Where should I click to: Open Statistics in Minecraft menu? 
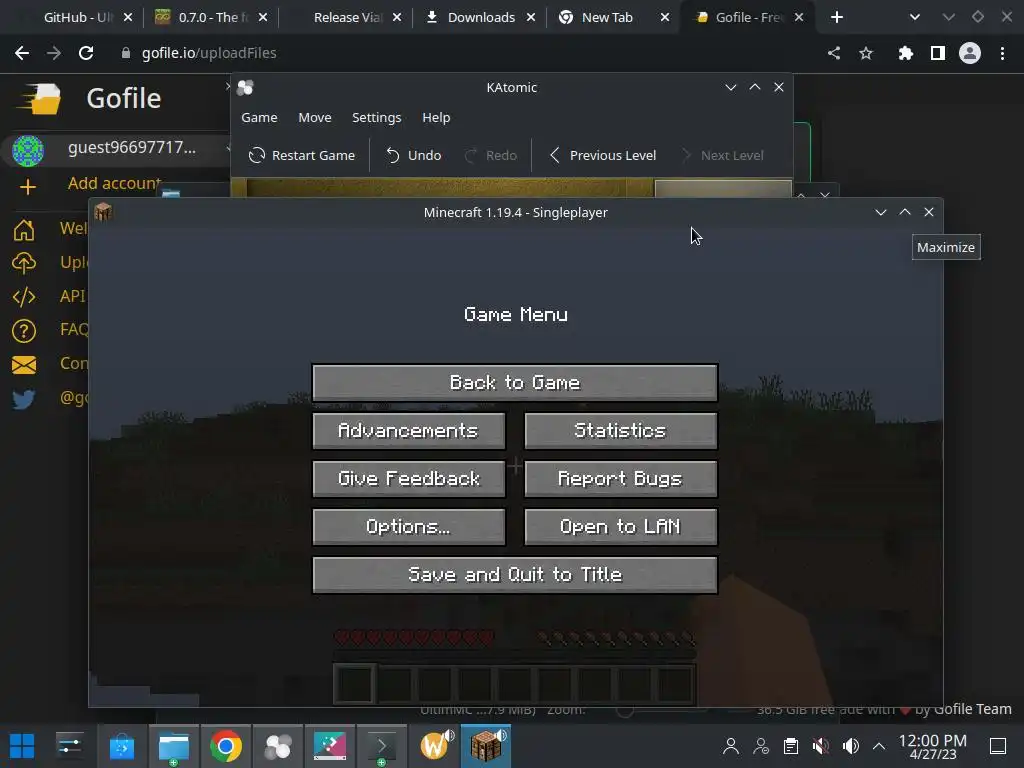620,431
